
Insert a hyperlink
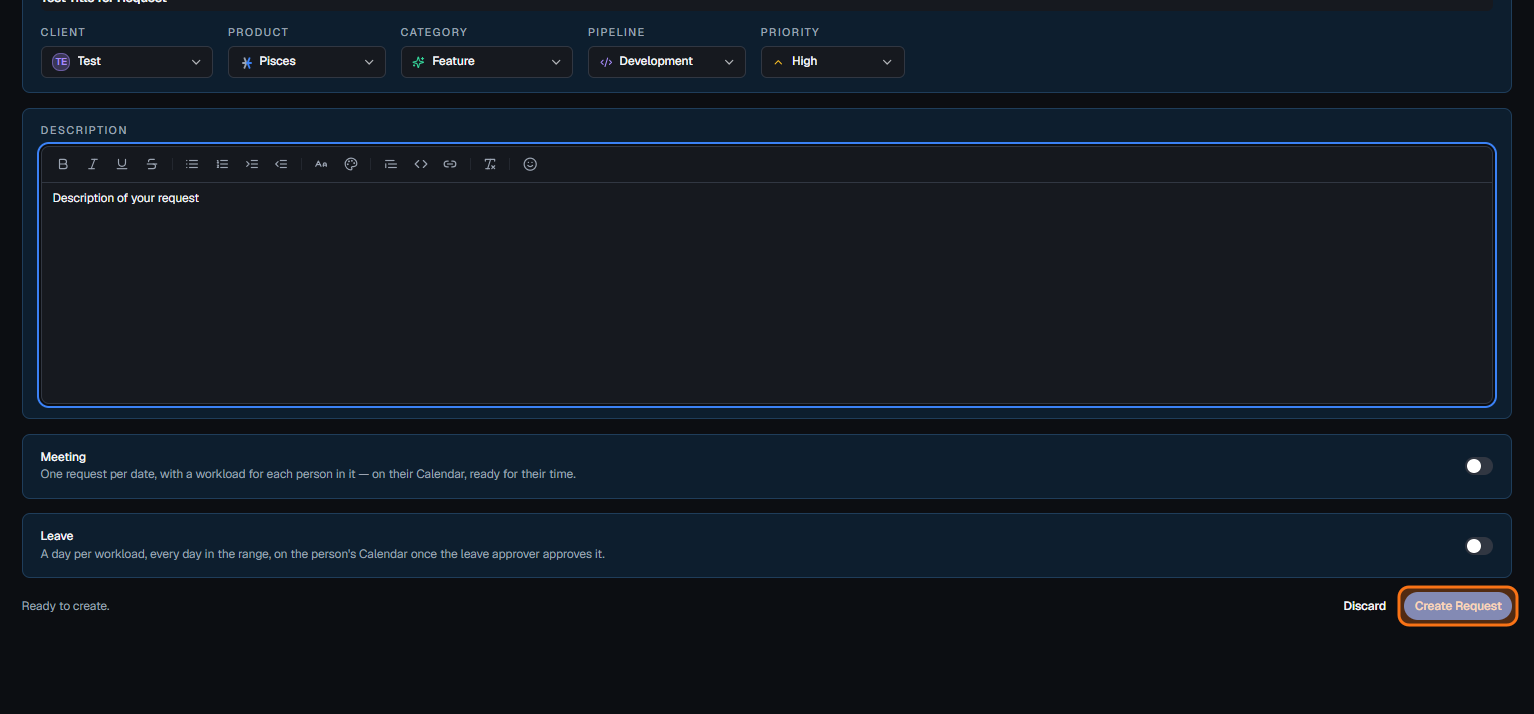tap(450, 164)
